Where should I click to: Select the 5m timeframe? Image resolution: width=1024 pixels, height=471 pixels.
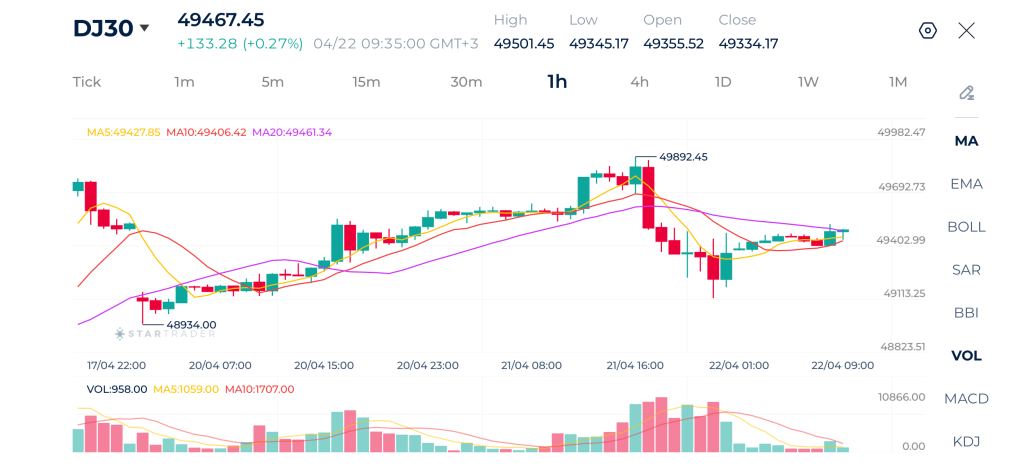(x=272, y=82)
